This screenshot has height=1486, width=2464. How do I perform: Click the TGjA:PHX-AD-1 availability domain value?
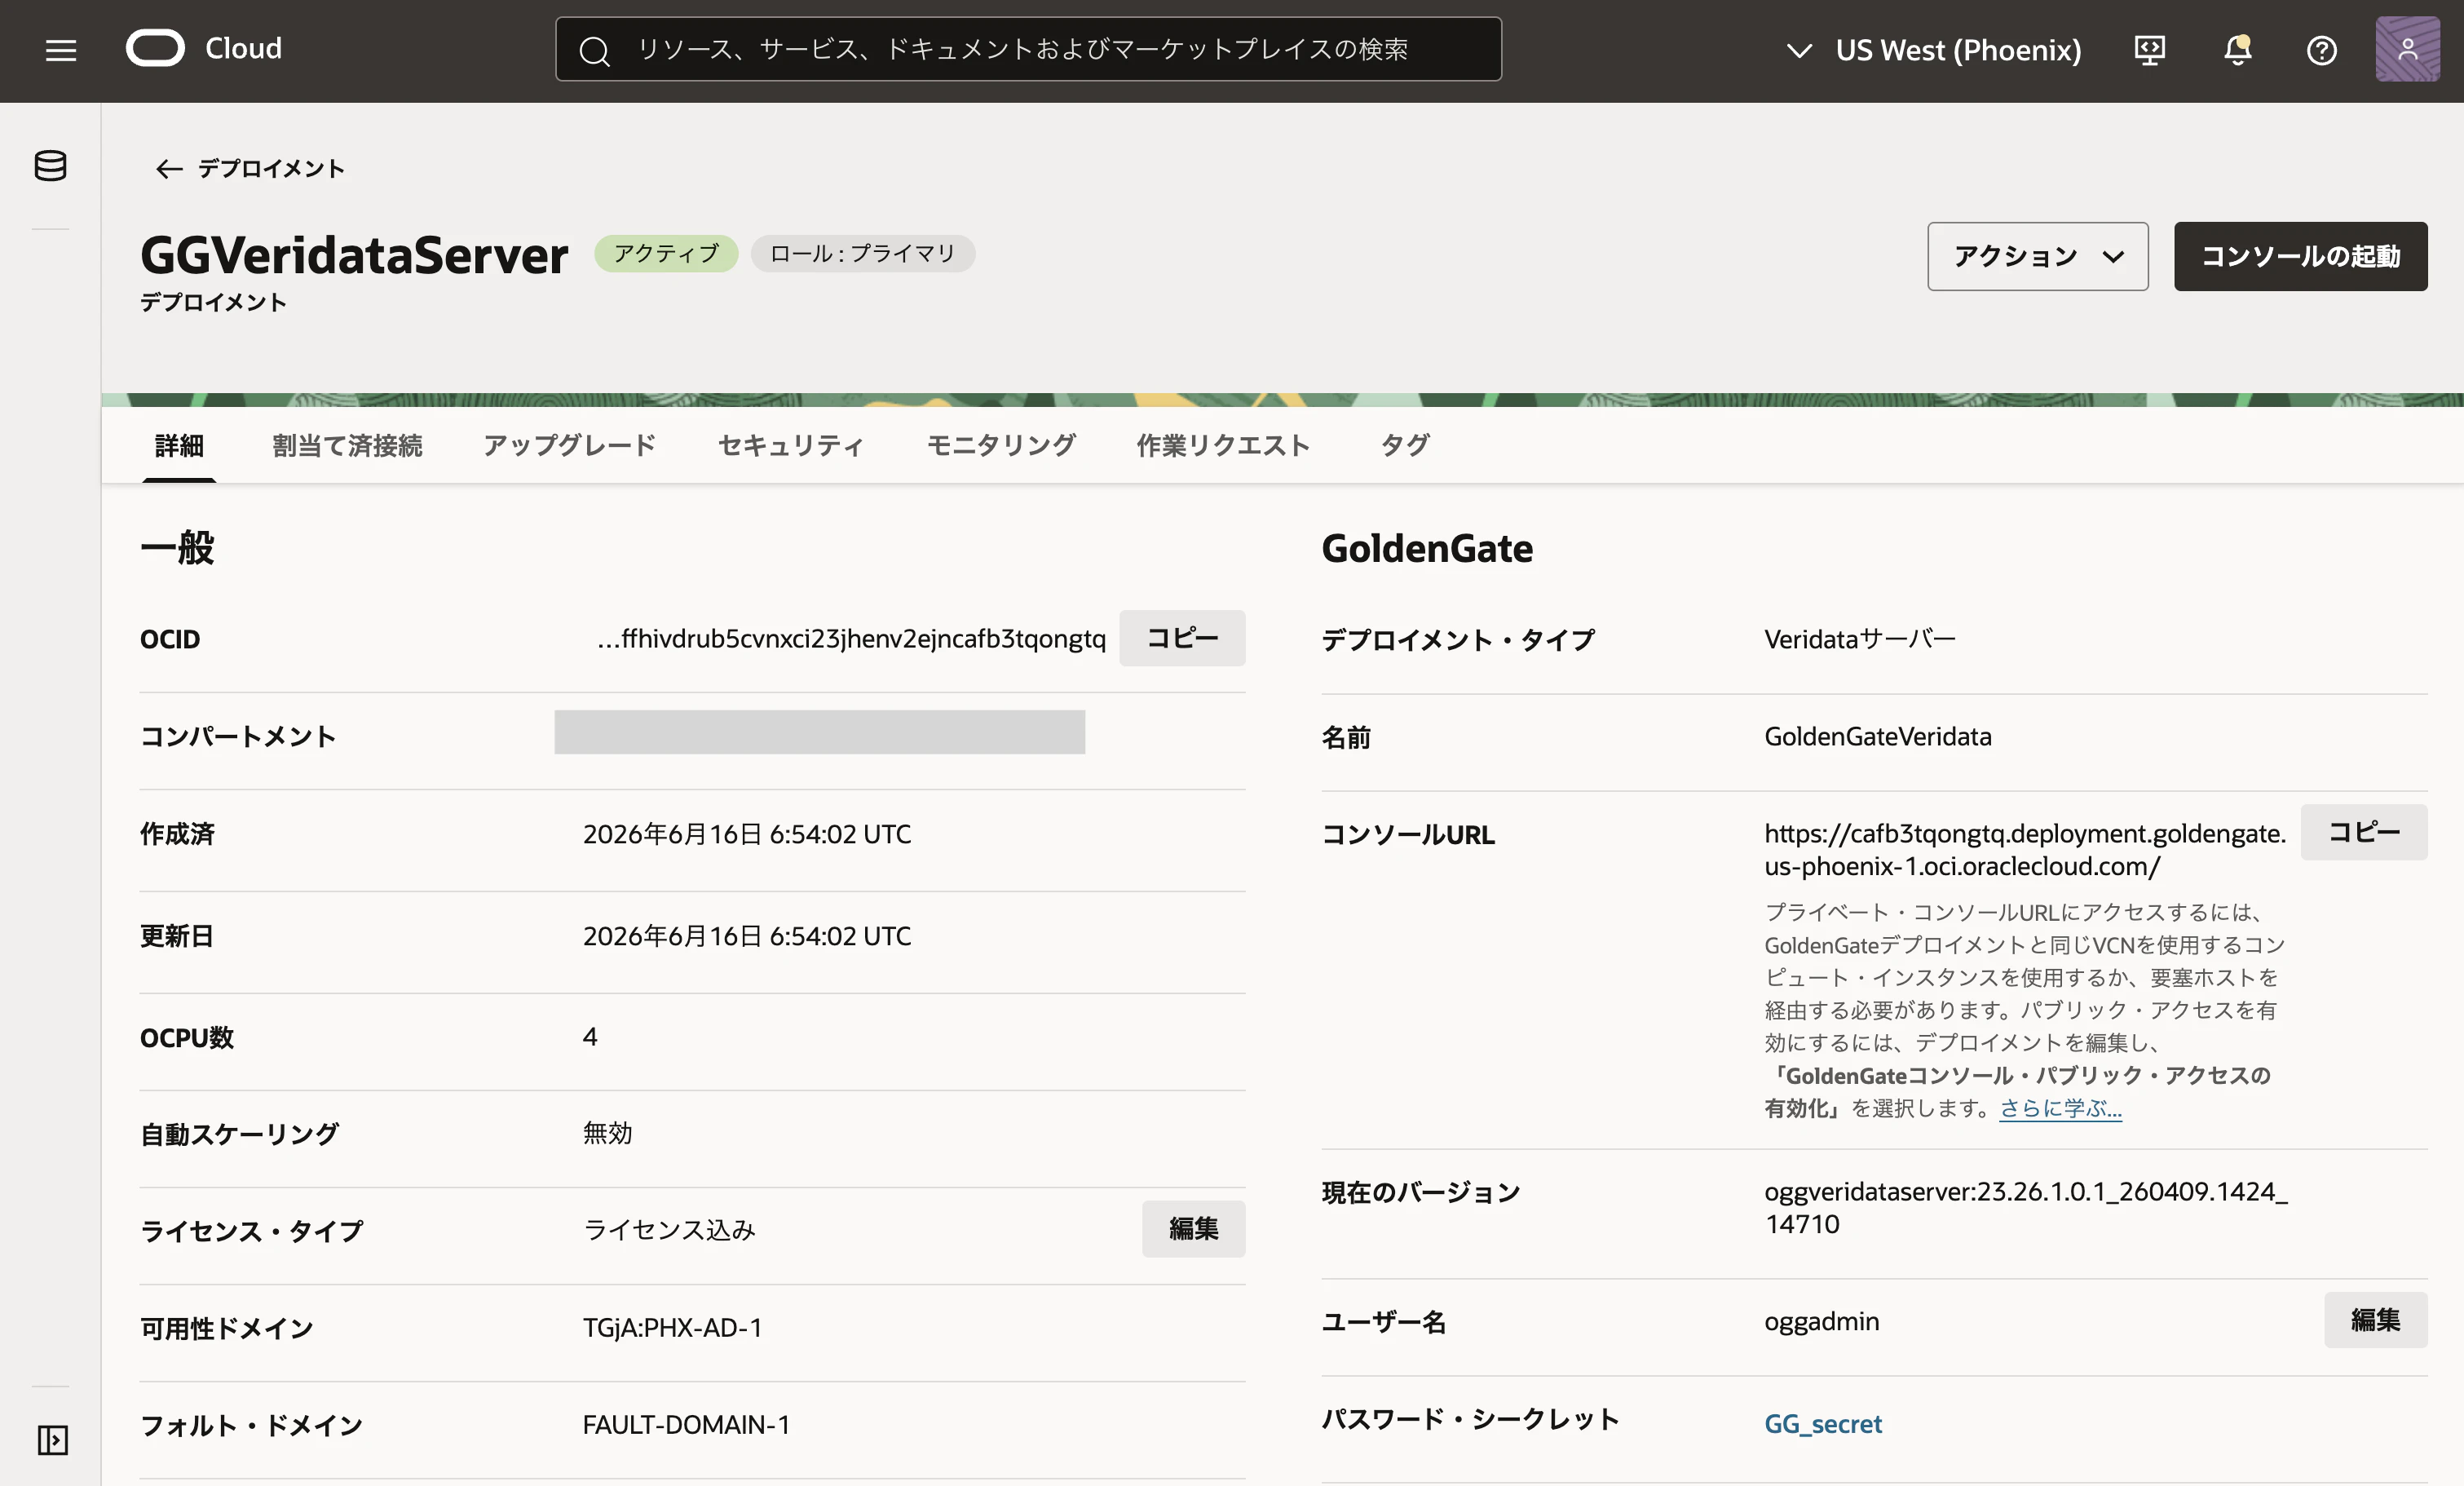672,1327
